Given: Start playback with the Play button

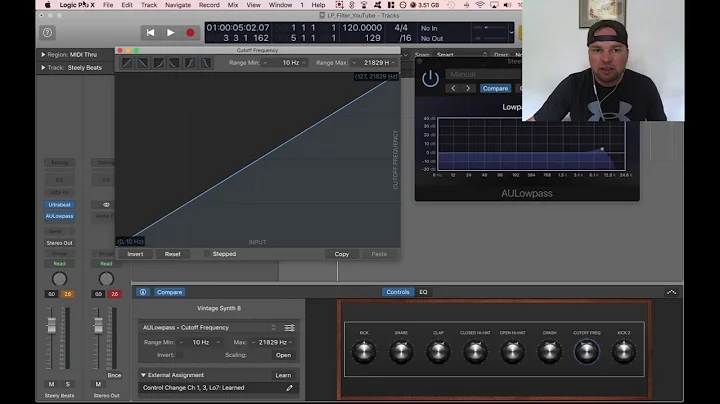Looking at the screenshot, I should tap(170, 33).
